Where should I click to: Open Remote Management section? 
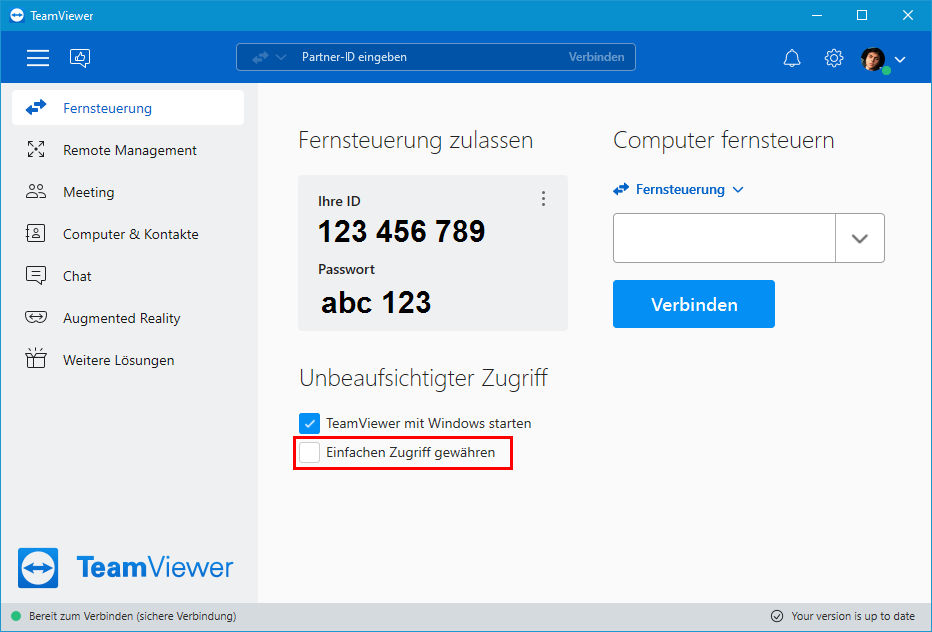point(128,150)
